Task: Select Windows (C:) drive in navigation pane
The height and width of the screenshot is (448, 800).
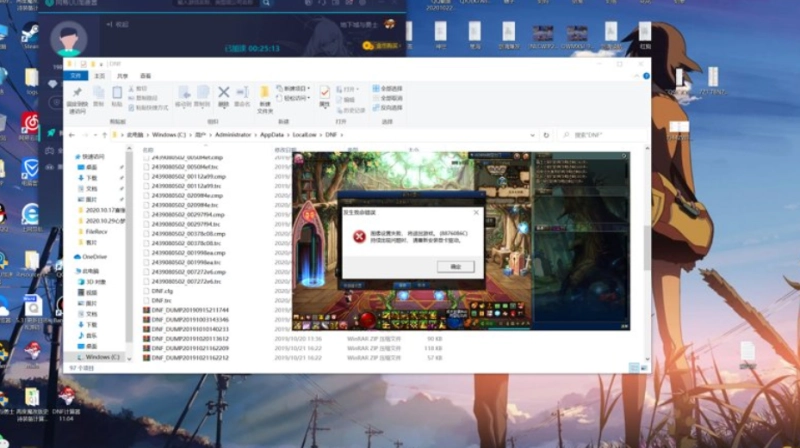Action: click(98, 357)
